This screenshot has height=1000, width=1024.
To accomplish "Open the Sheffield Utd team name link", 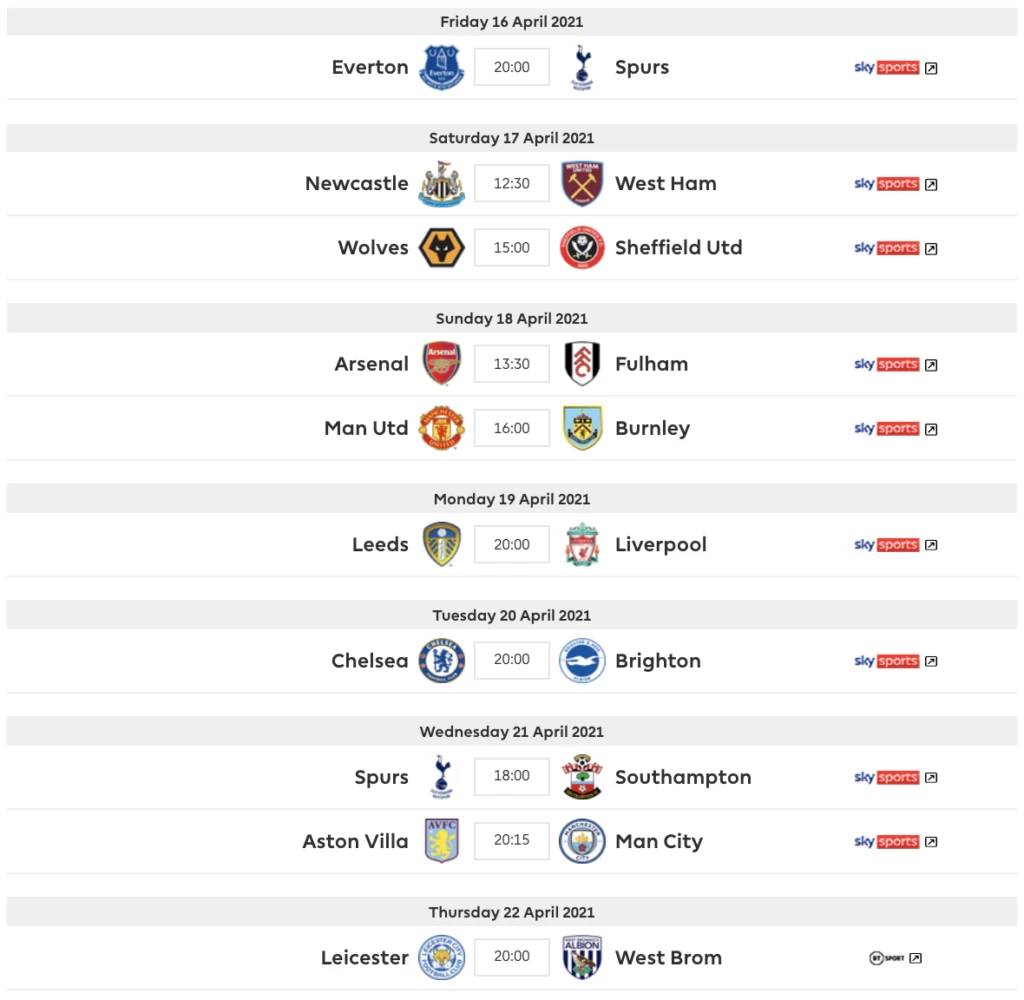I will pos(679,248).
